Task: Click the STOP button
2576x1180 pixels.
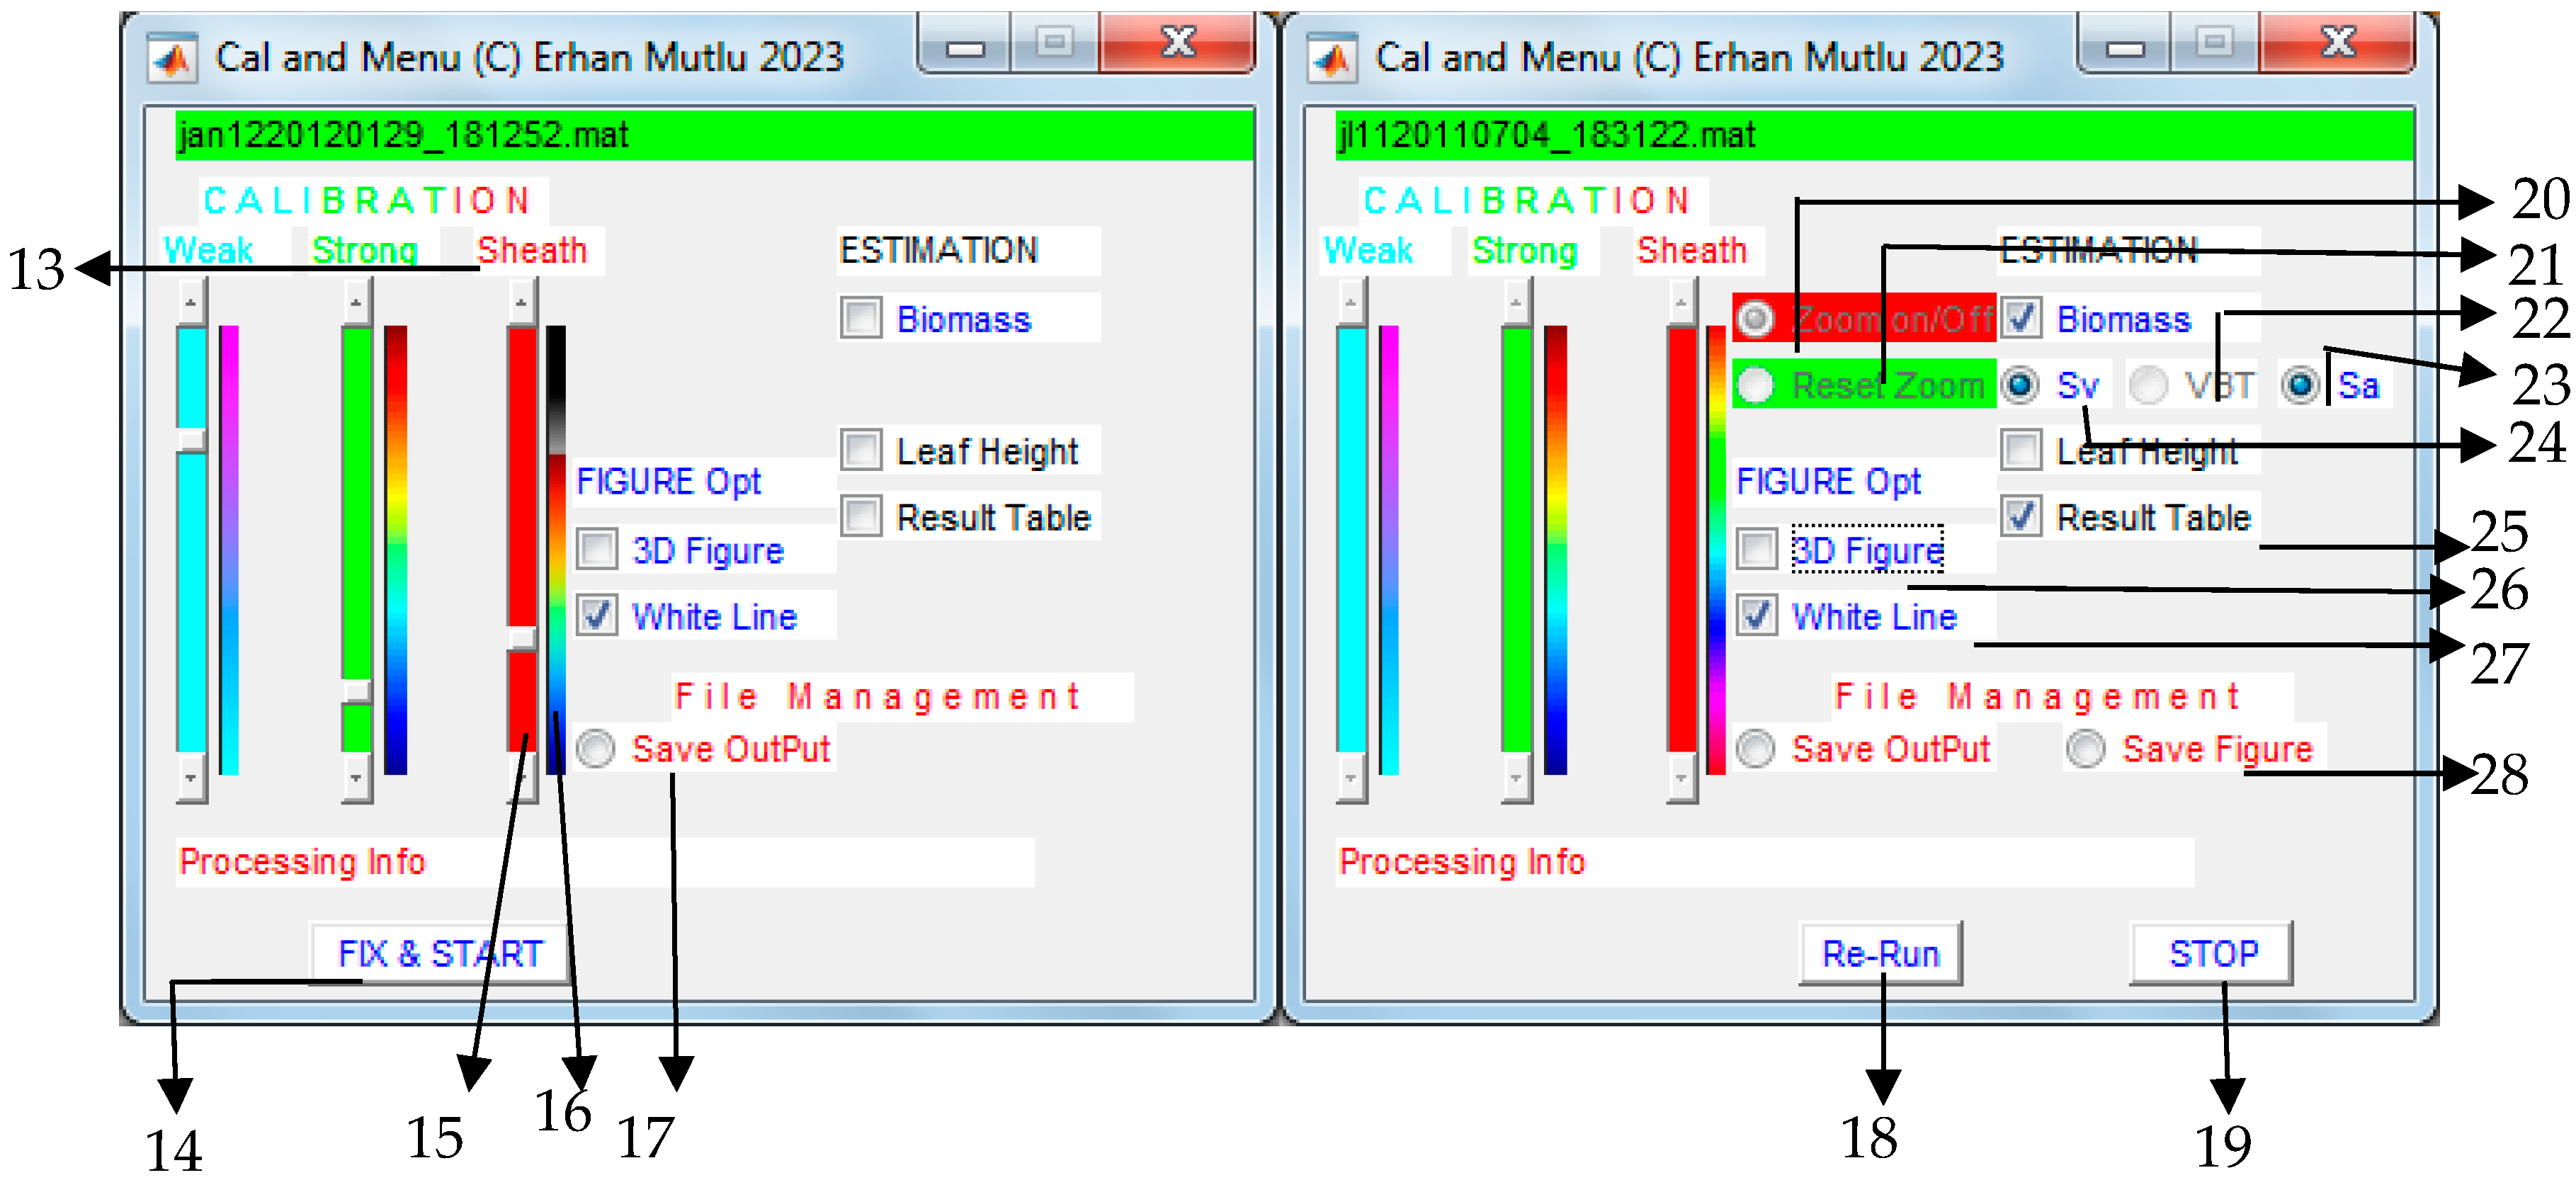Action: tap(2212, 954)
